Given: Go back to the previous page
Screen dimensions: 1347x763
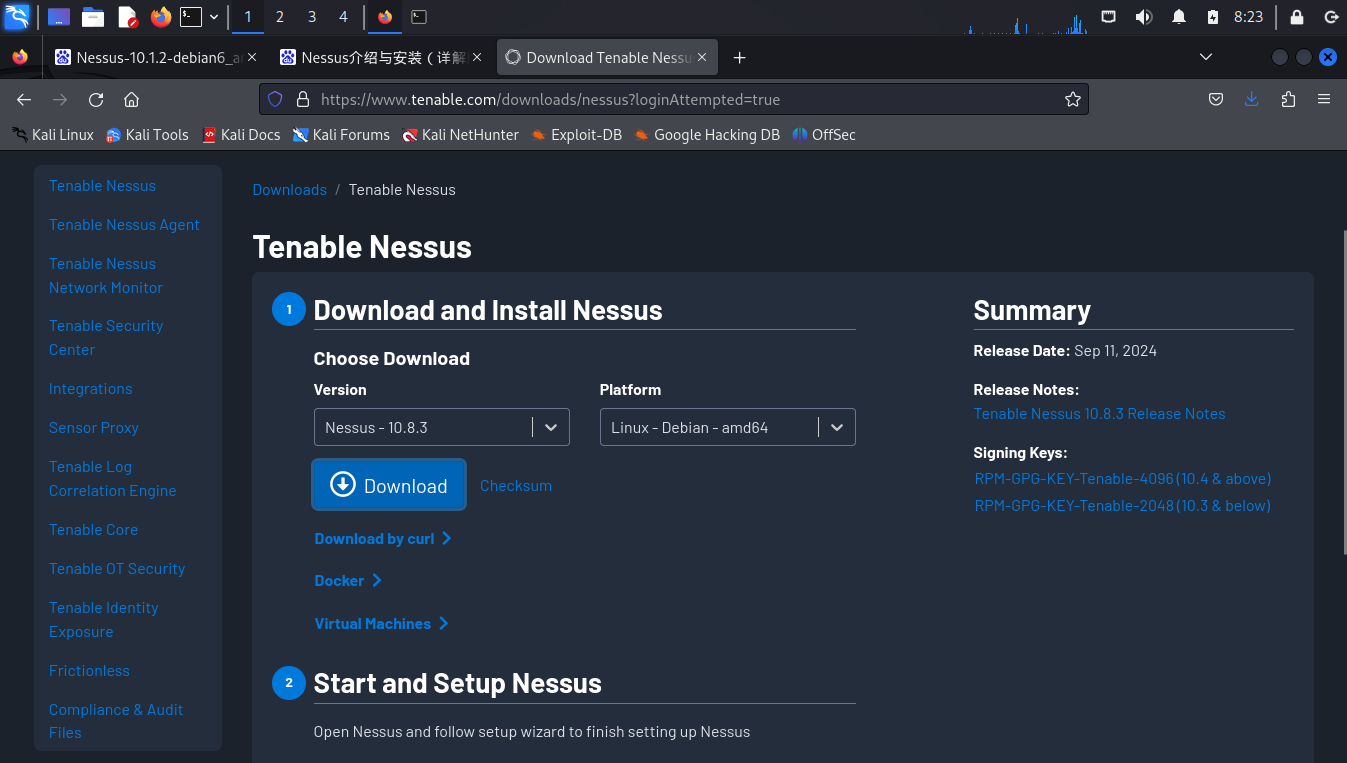Looking at the screenshot, I should tap(24, 99).
